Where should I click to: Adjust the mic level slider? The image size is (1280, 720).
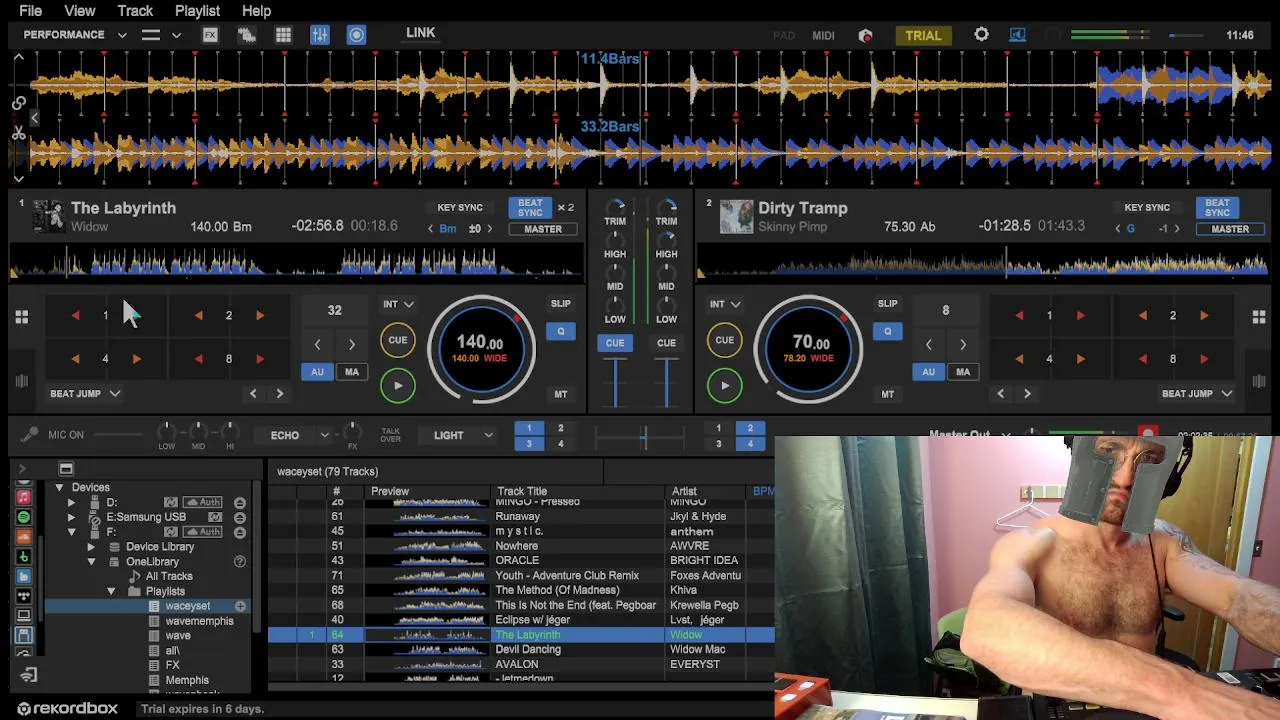tap(118, 435)
